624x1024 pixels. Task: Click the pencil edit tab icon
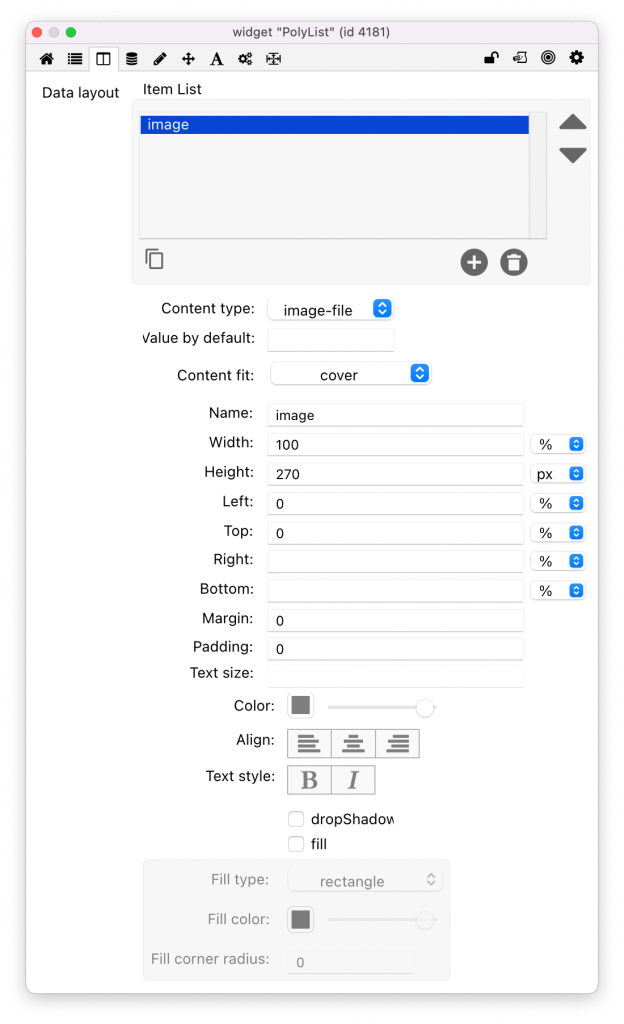[x=160, y=59]
